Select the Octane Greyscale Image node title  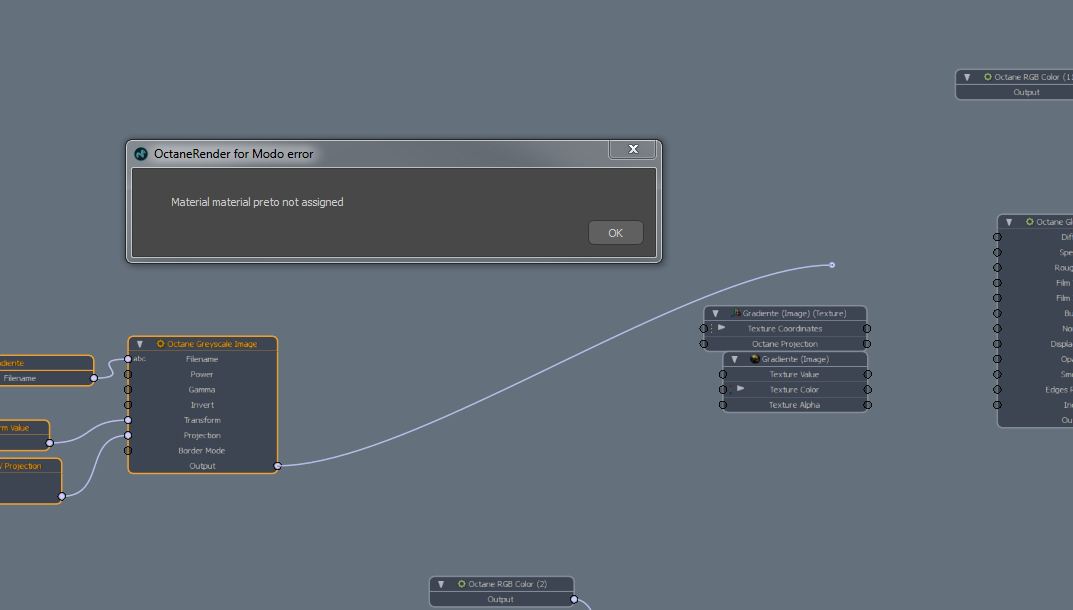click(212, 344)
